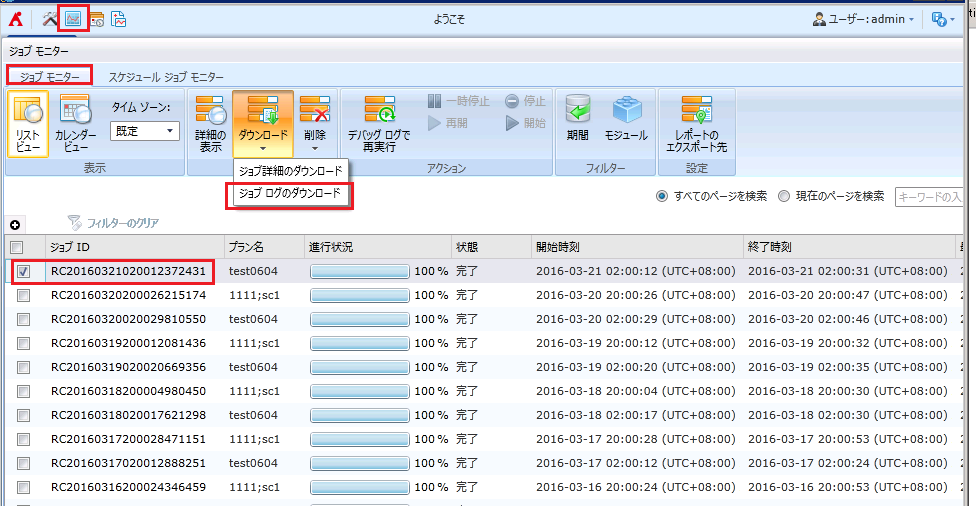Image resolution: width=976 pixels, height=506 pixels.
Task: Click the Job Monitor icon in top toolbar
Action: (x=73, y=18)
